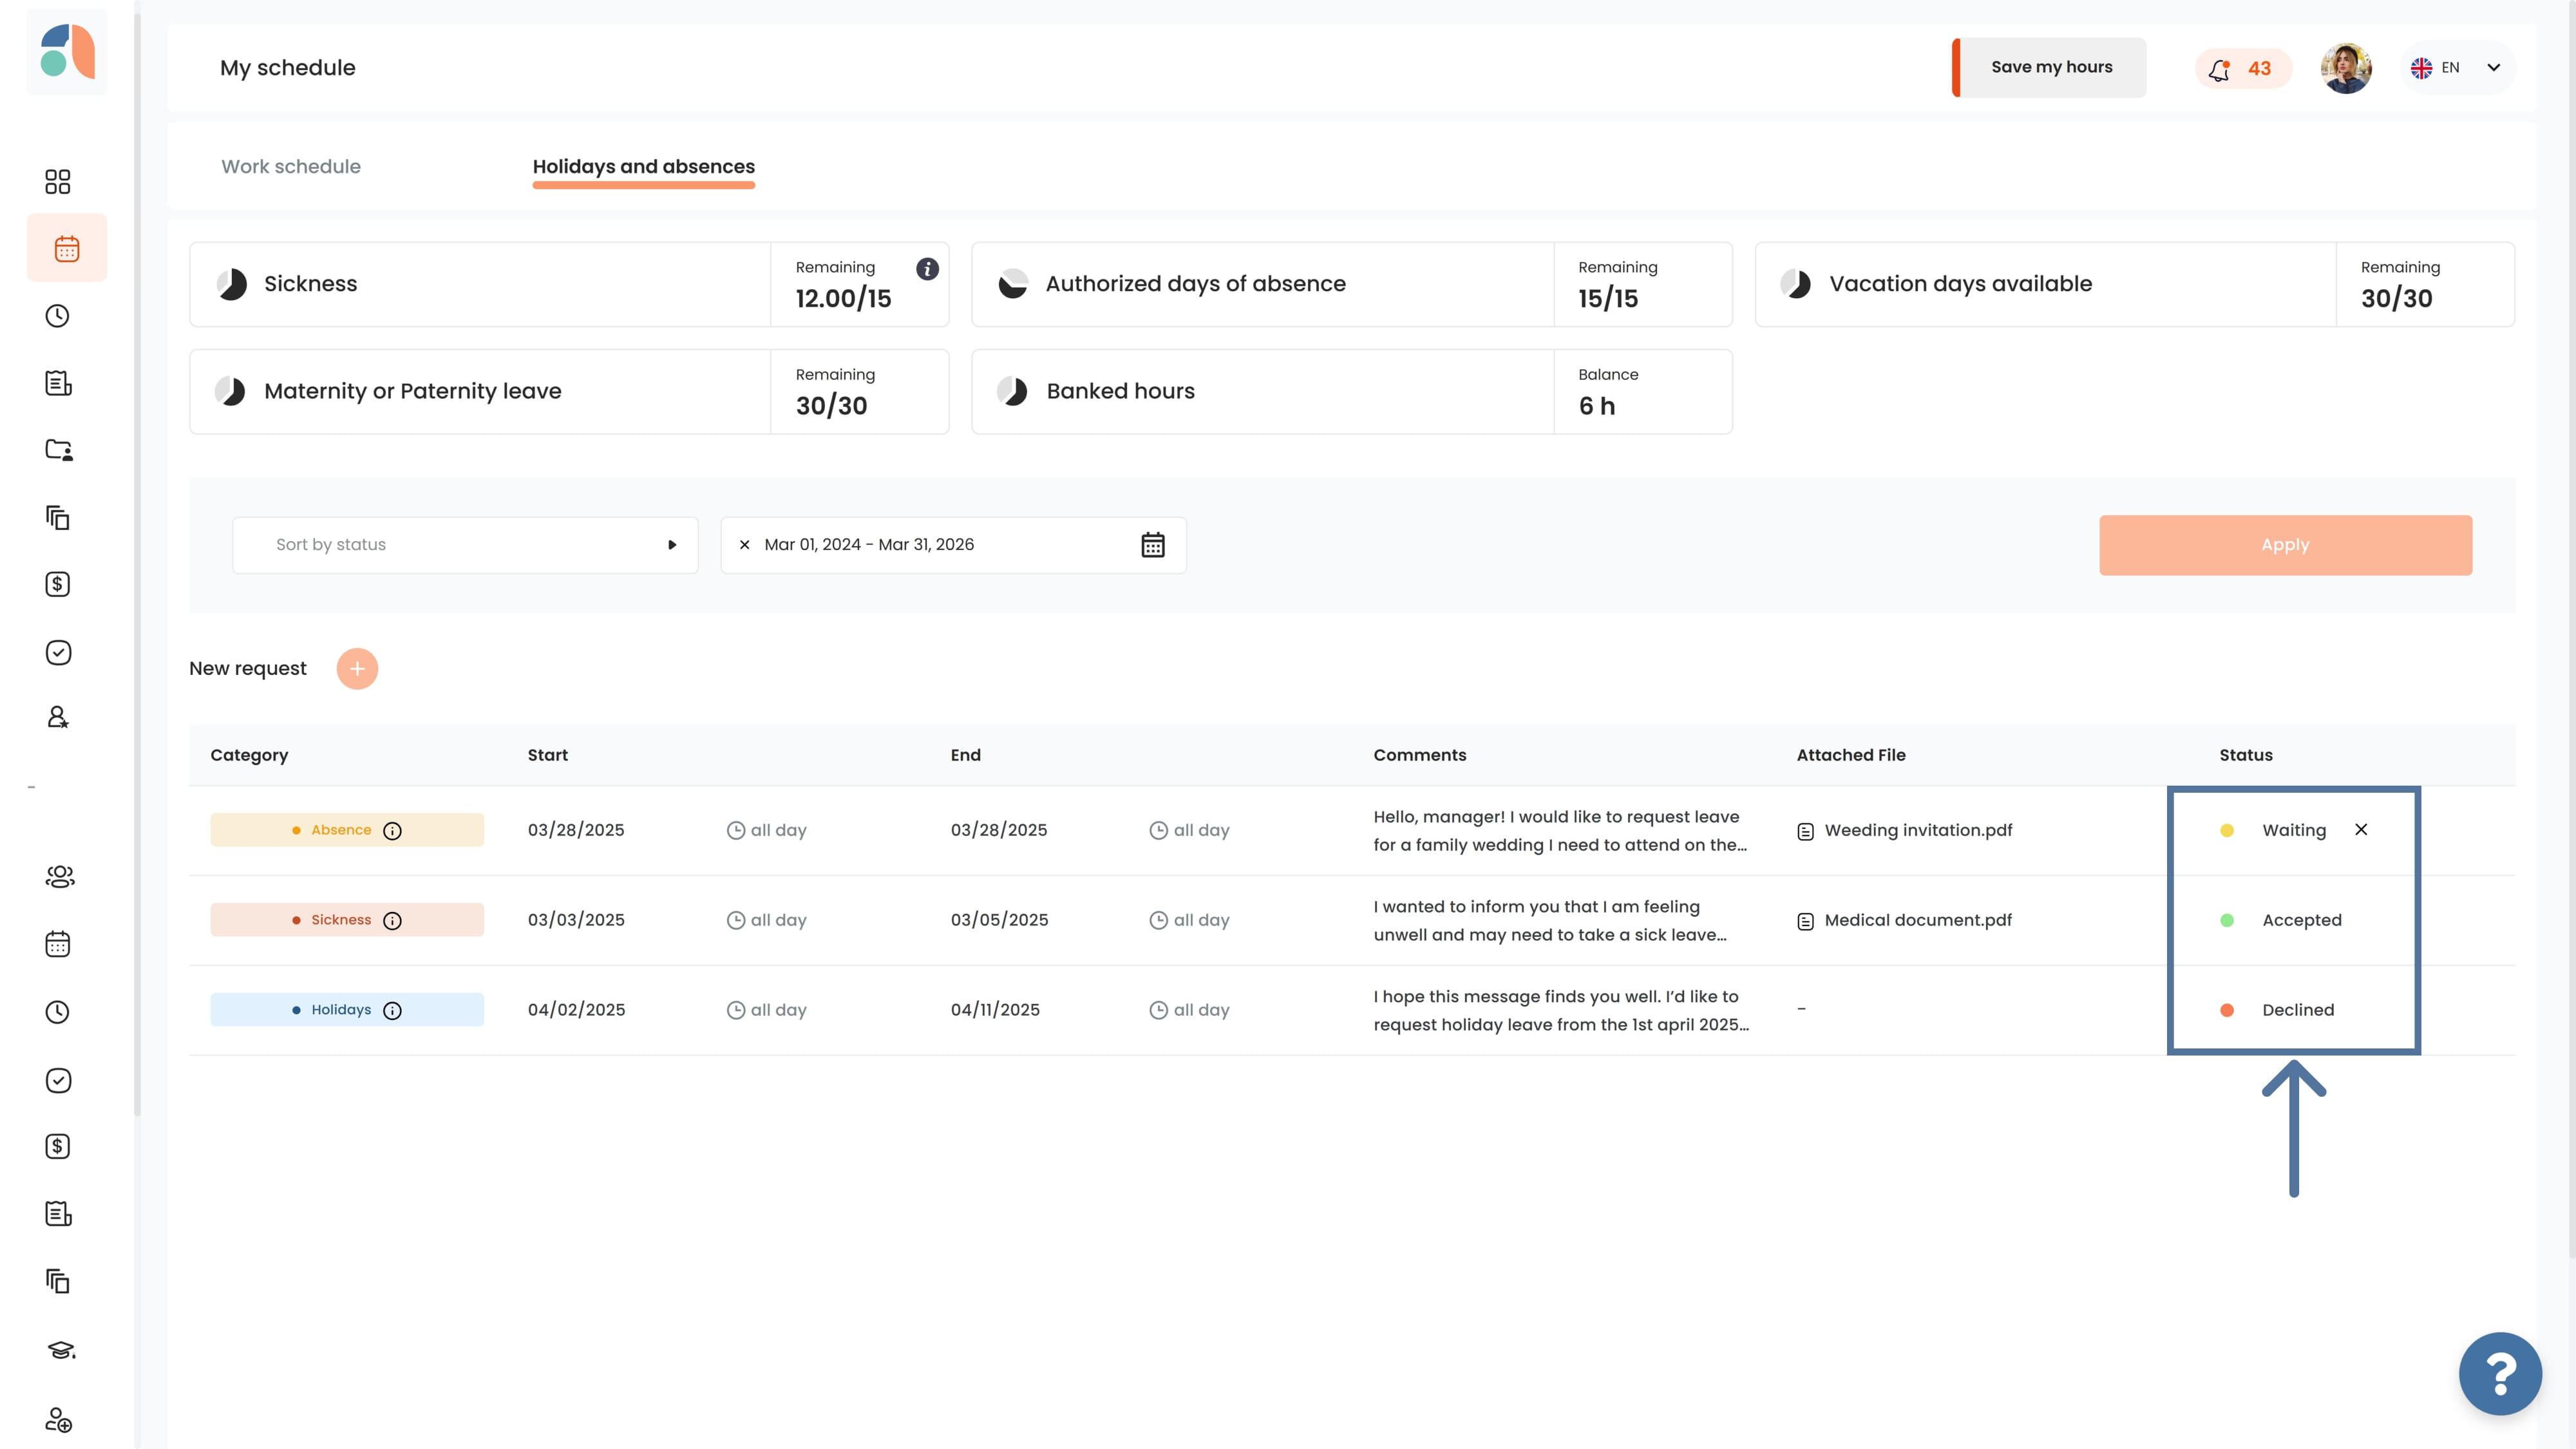This screenshot has height=1449, width=2576.
Task: Click the notification bell with 43 alerts
Action: (2243, 68)
